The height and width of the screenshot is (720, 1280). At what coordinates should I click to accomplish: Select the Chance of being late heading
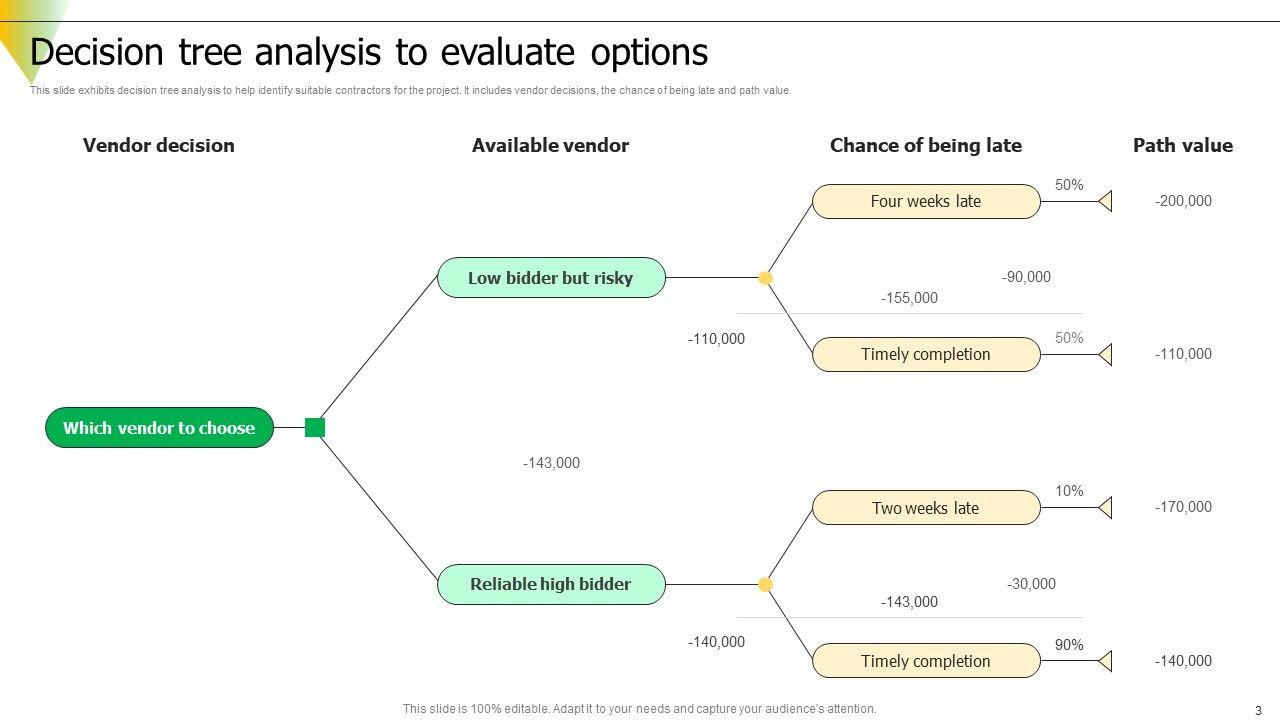(x=926, y=145)
